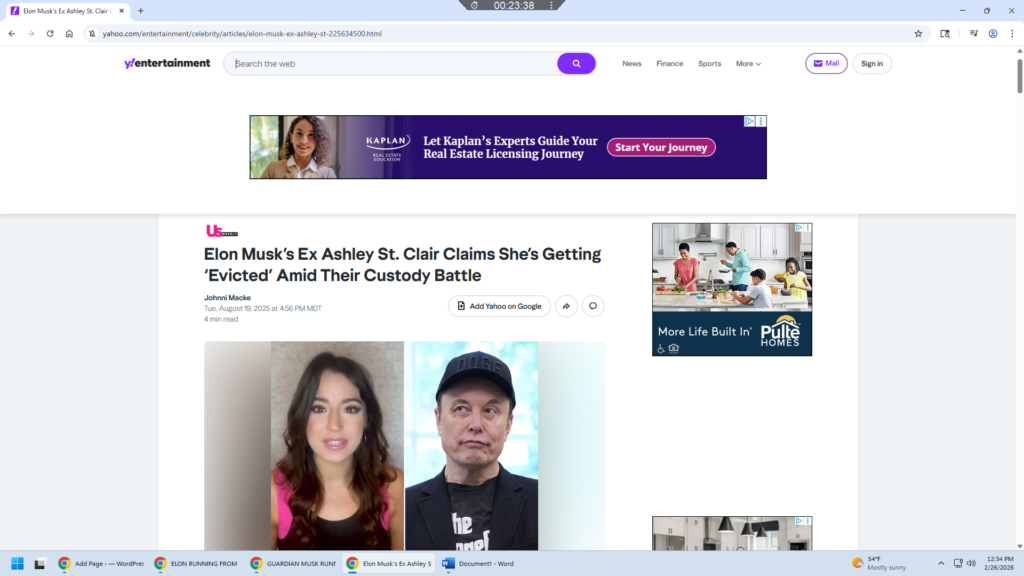Open author Johnni Macke's page

(227, 298)
